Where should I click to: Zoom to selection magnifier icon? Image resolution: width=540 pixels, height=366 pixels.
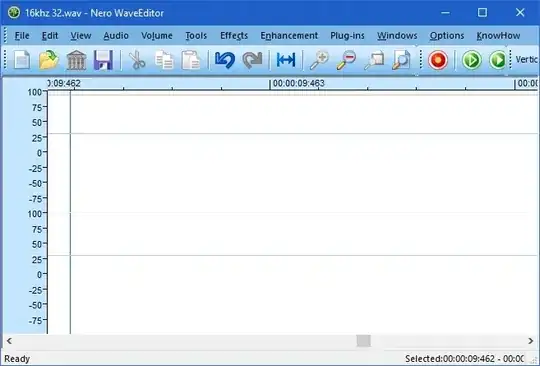(x=374, y=60)
